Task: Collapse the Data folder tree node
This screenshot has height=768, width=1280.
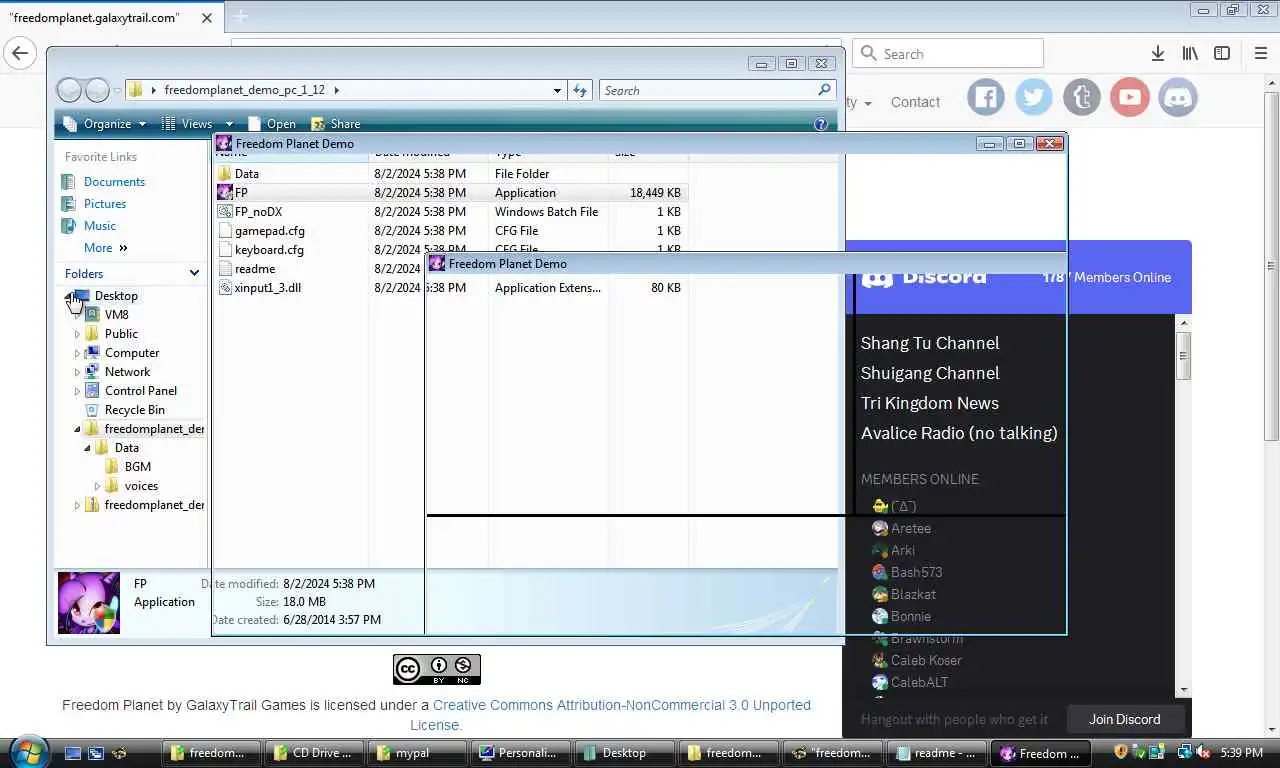Action: click(87, 448)
